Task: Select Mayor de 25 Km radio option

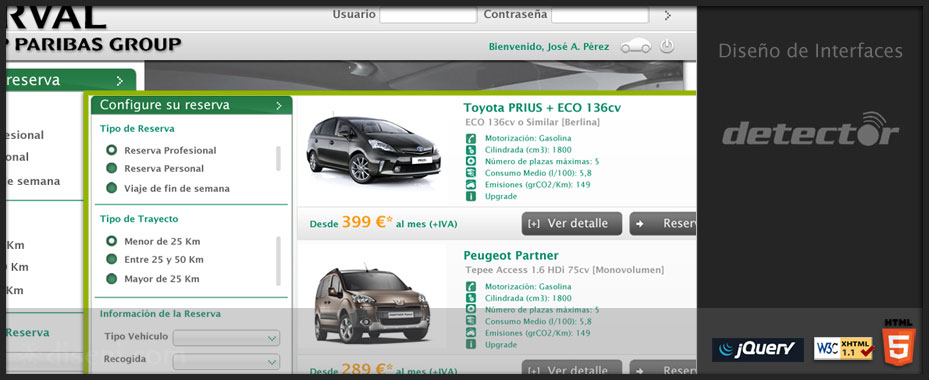Action: coord(111,278)
